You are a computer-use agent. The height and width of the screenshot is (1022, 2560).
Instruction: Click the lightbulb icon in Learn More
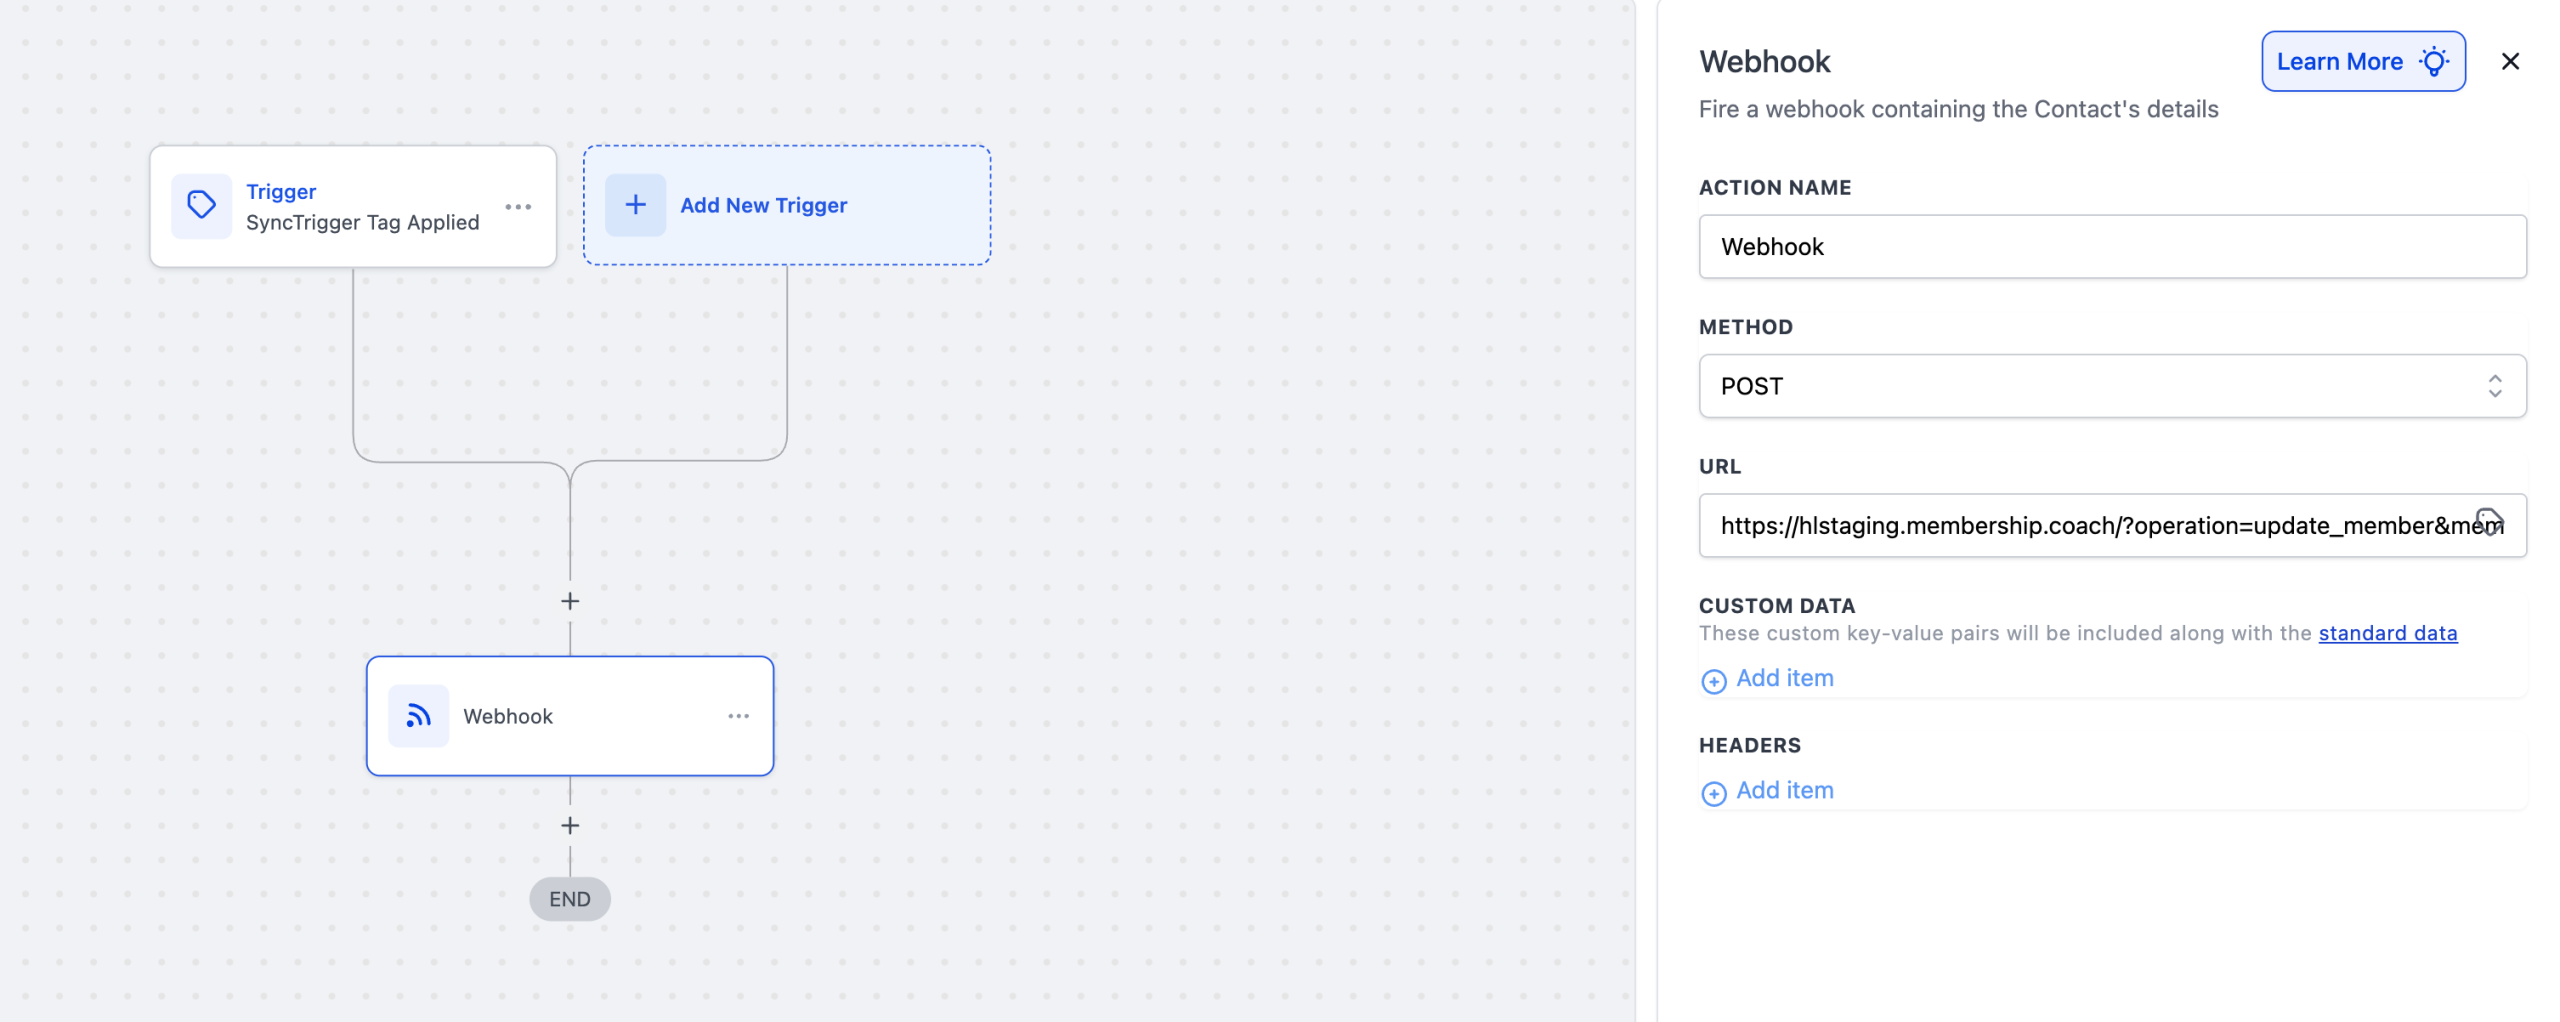click(x=2433, y=62)
